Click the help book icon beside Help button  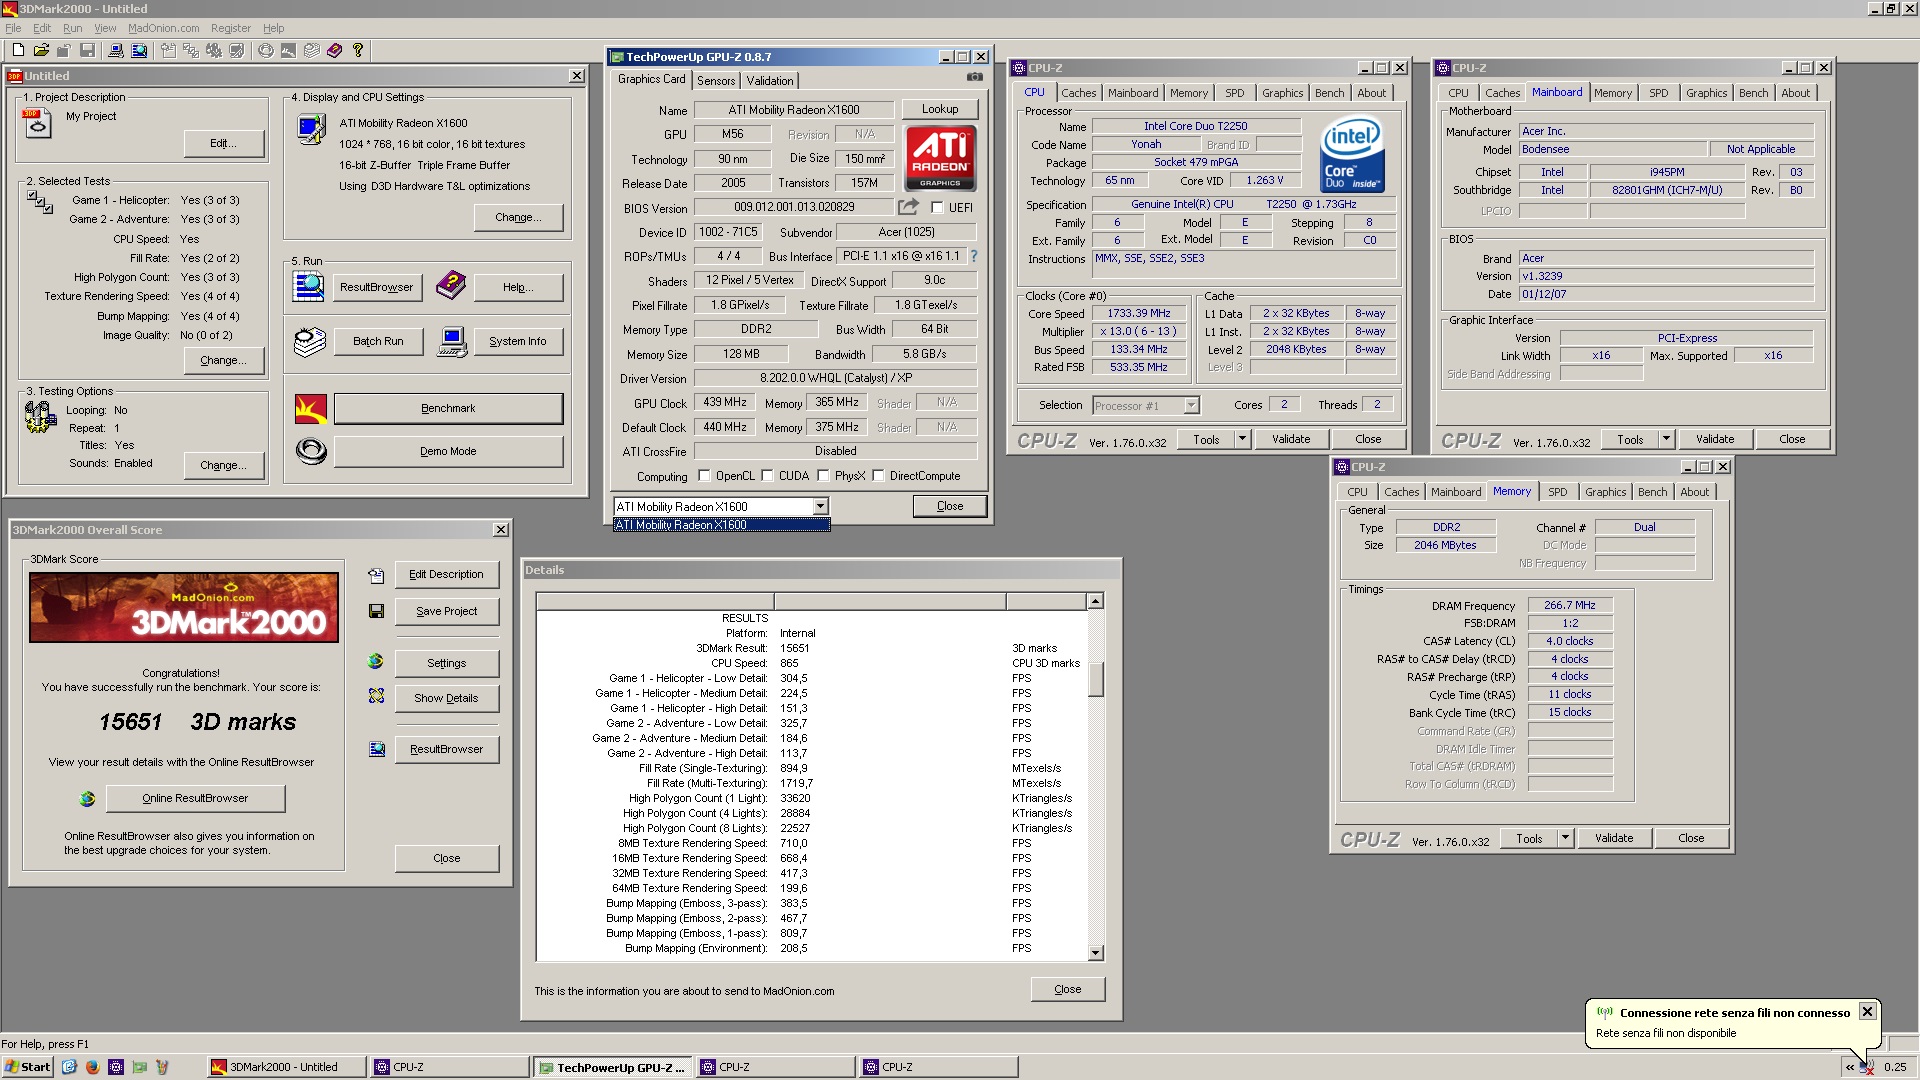[x=451, y=286]
